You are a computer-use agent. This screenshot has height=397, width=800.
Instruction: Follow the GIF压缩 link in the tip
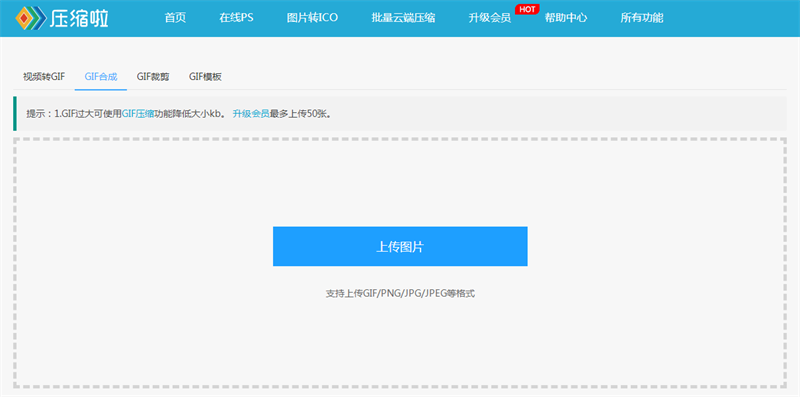pos(138,114)
